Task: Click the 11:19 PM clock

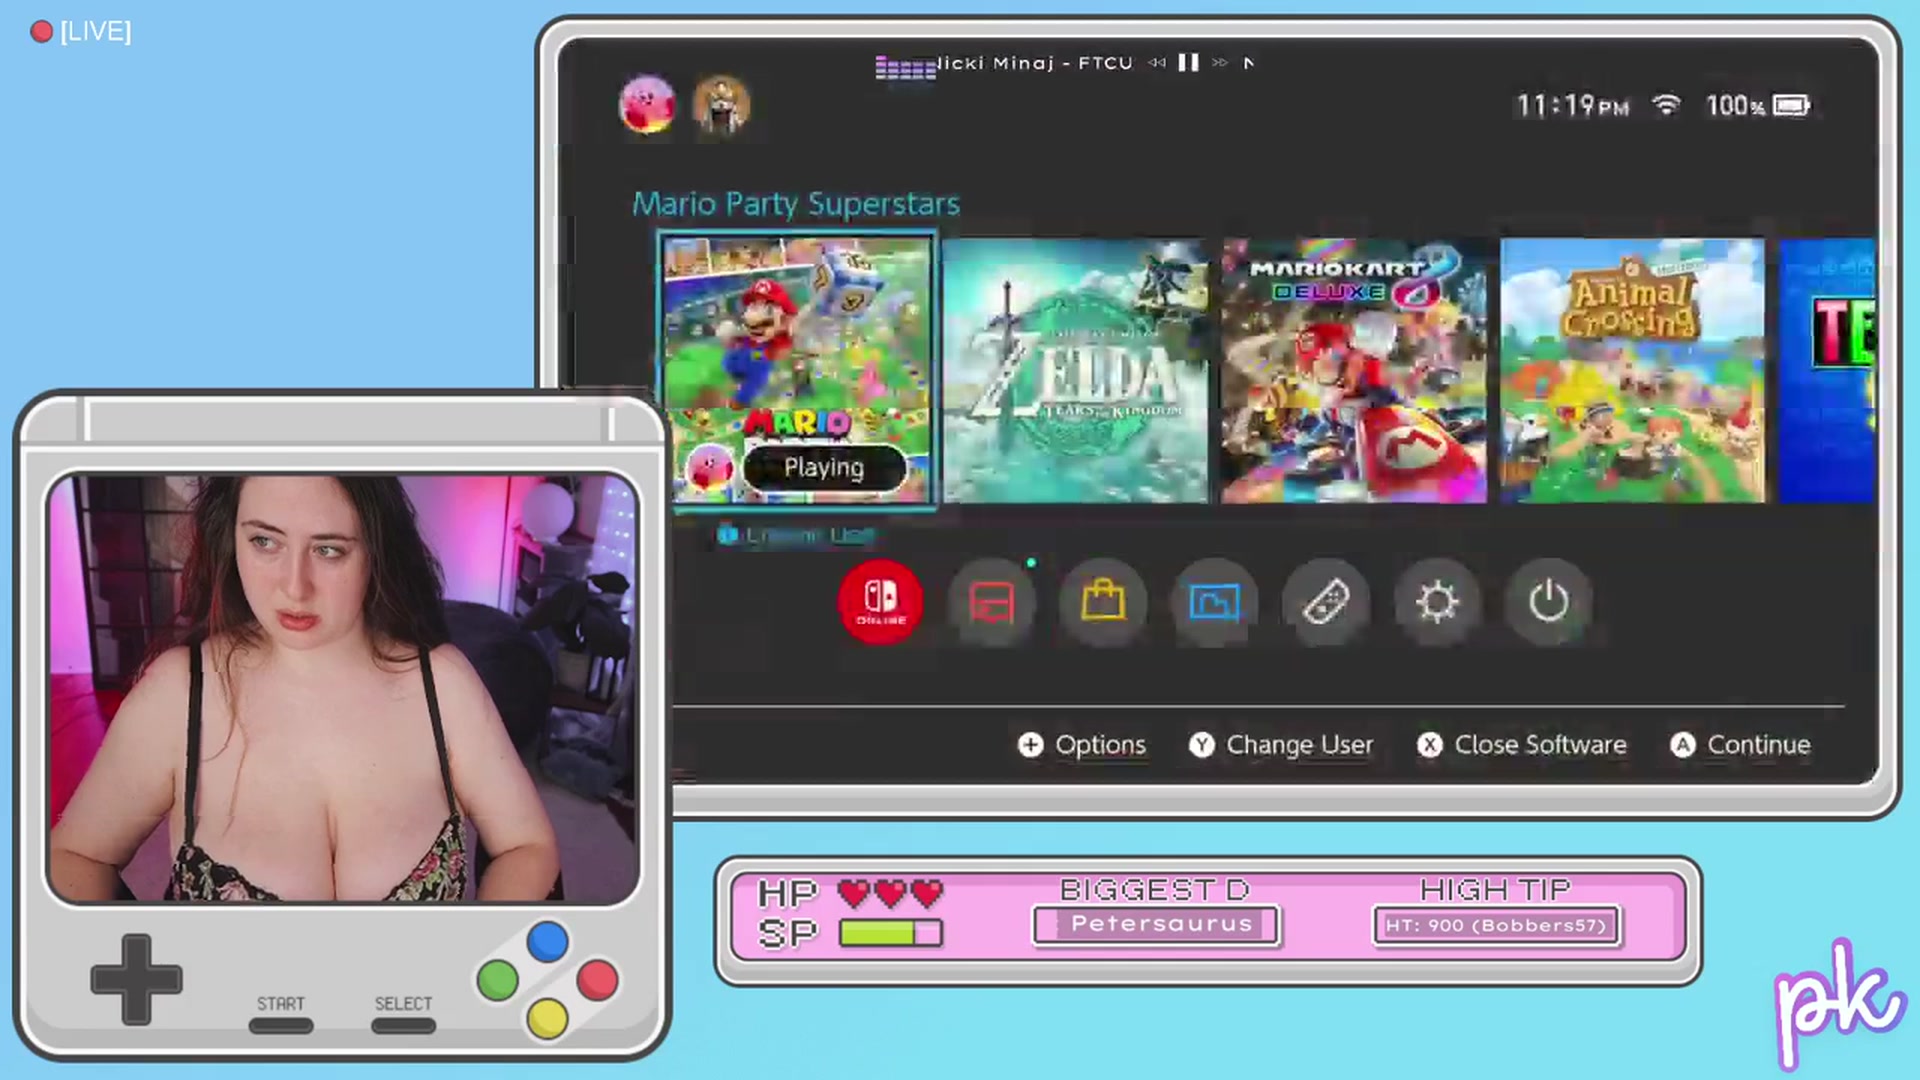Action: pos(1572,105)
